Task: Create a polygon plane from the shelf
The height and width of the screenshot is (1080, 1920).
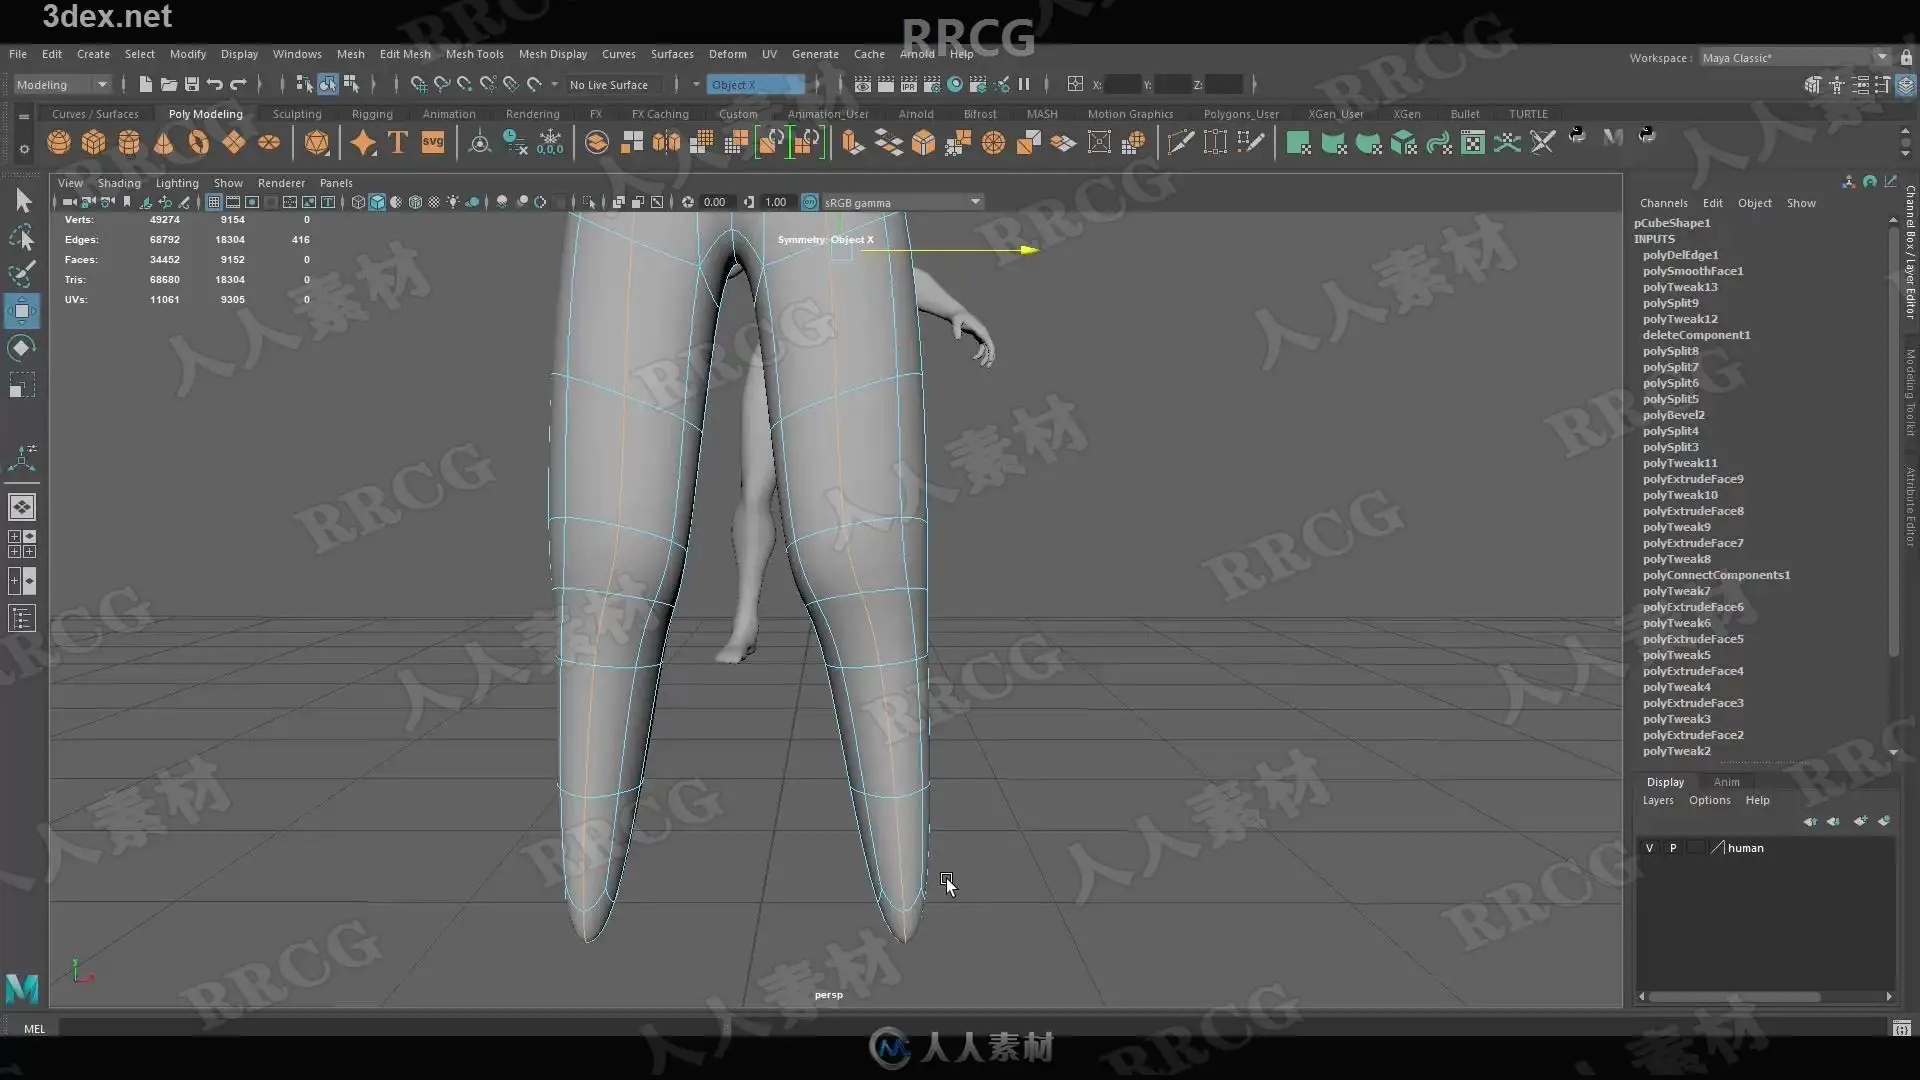Action: (x=234, y=143)
